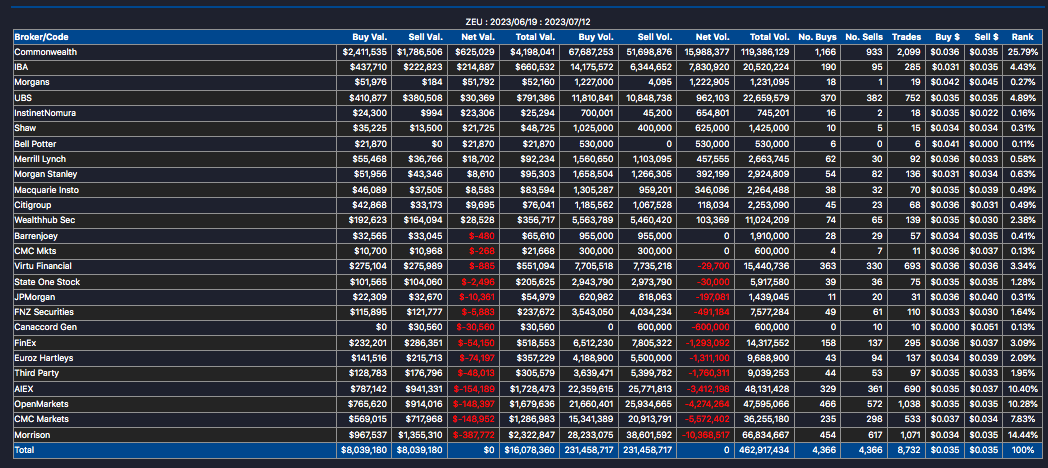Click UBS total volume 22,659,579

(765, 98)
